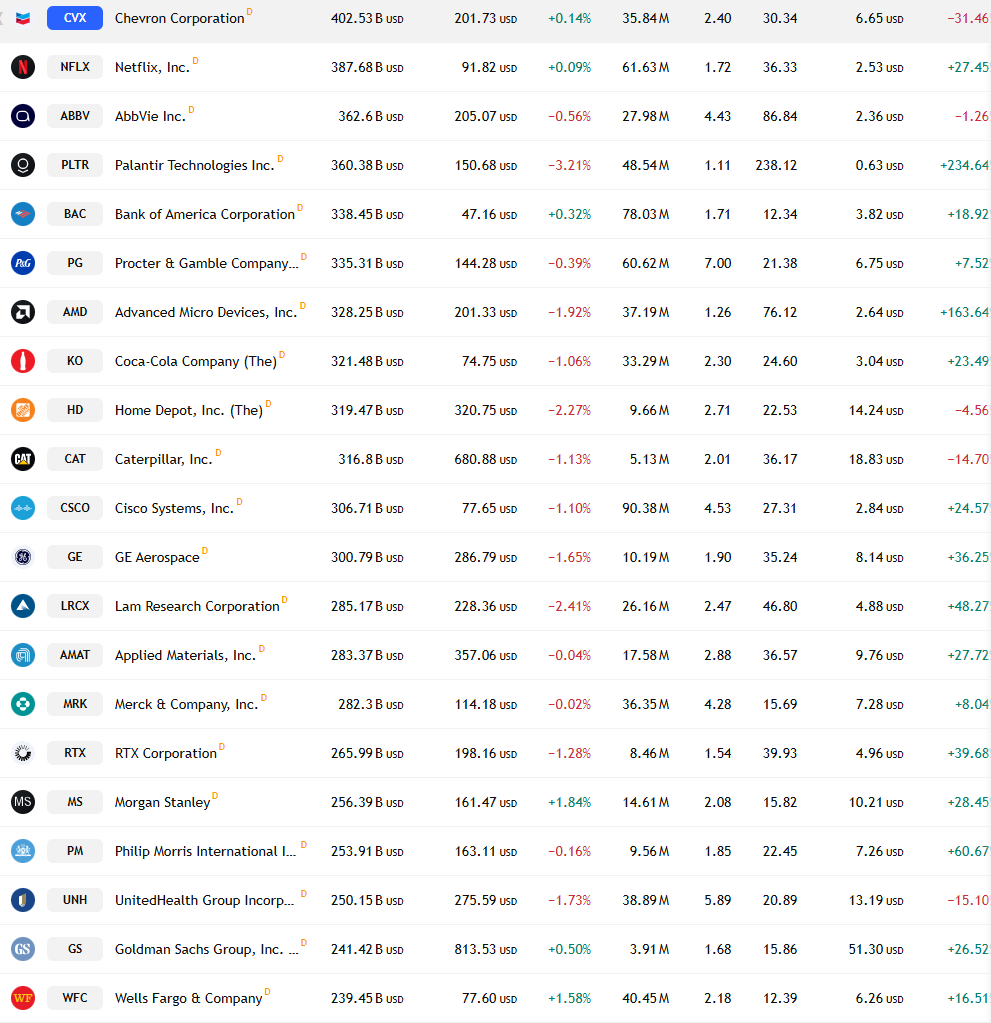This screenshot has width=991, height=1023.
Task: Open Lam Research Corporation link
Action: coord(197,606)
